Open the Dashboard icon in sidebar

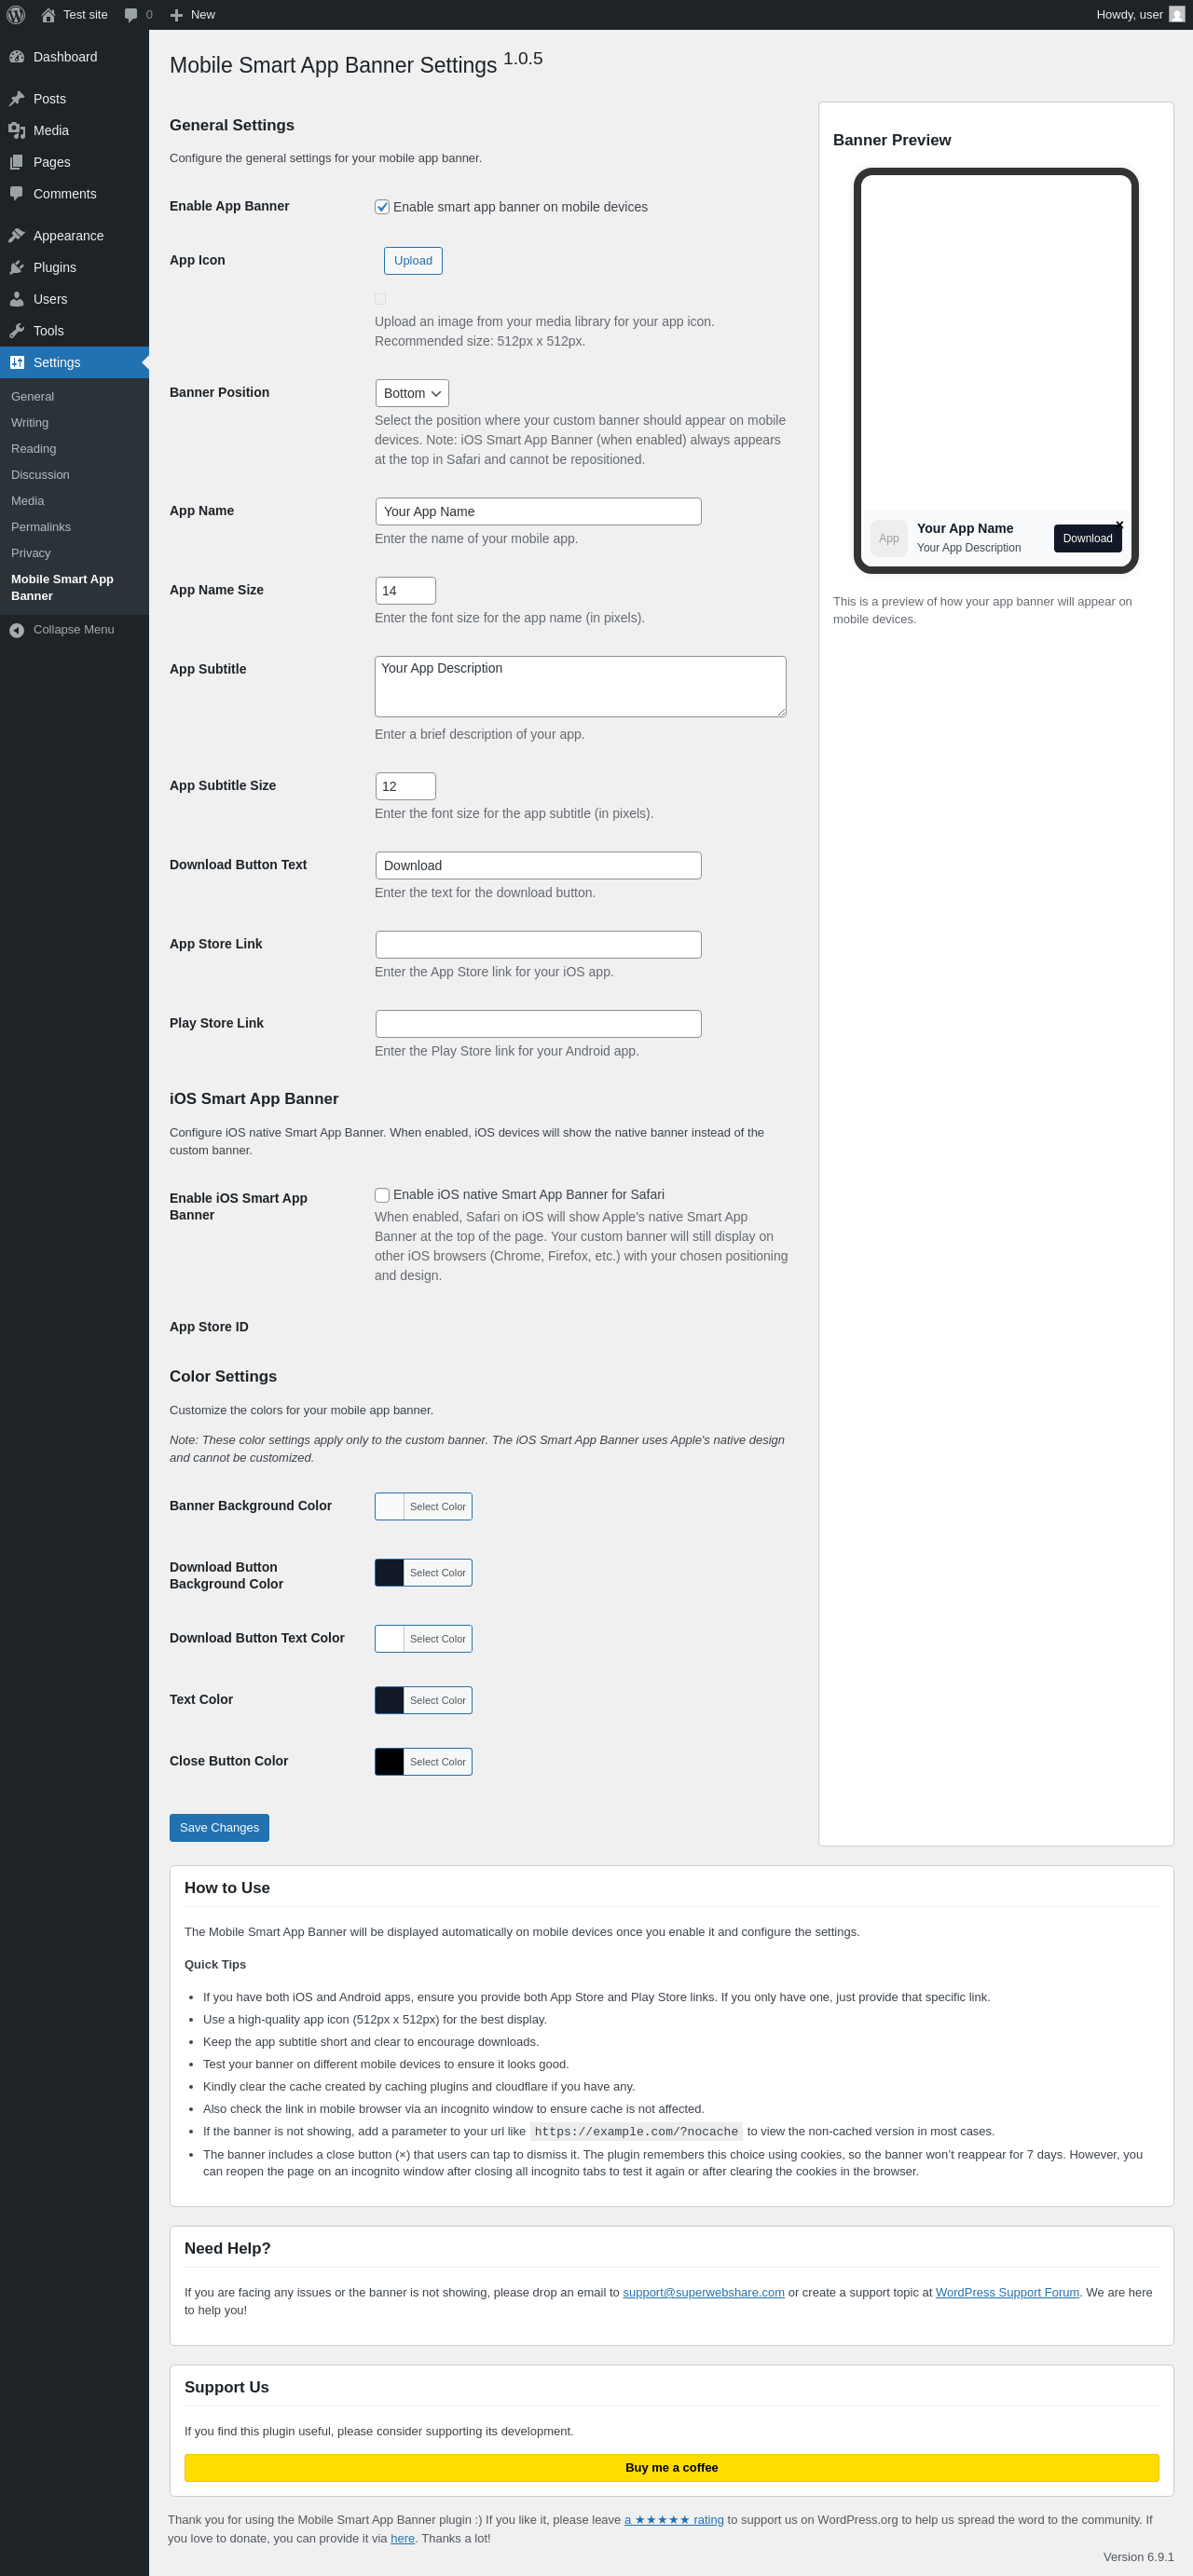coord(17,57)
